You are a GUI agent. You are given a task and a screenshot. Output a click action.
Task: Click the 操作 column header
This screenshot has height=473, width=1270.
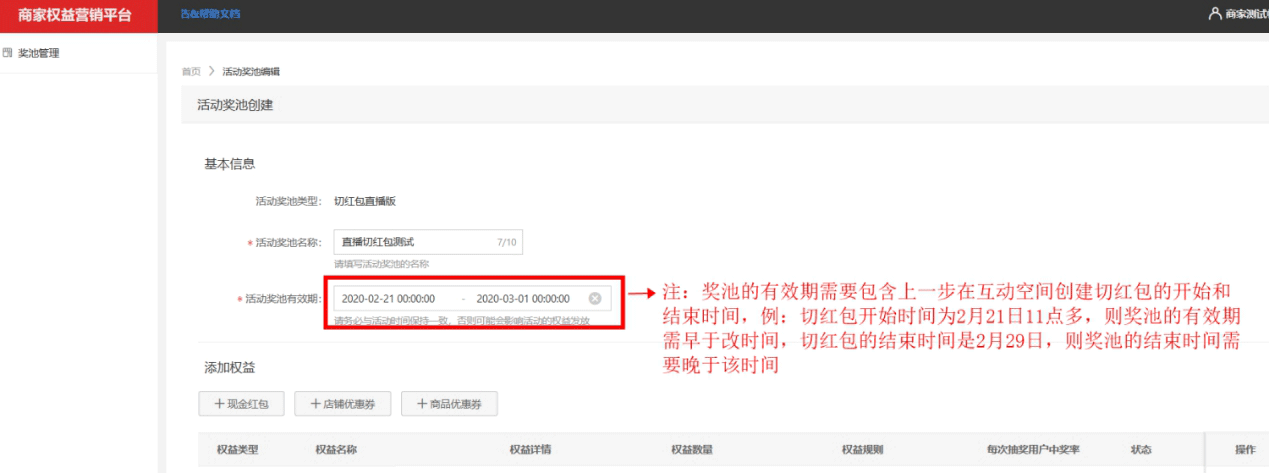tap(1245, 450)
